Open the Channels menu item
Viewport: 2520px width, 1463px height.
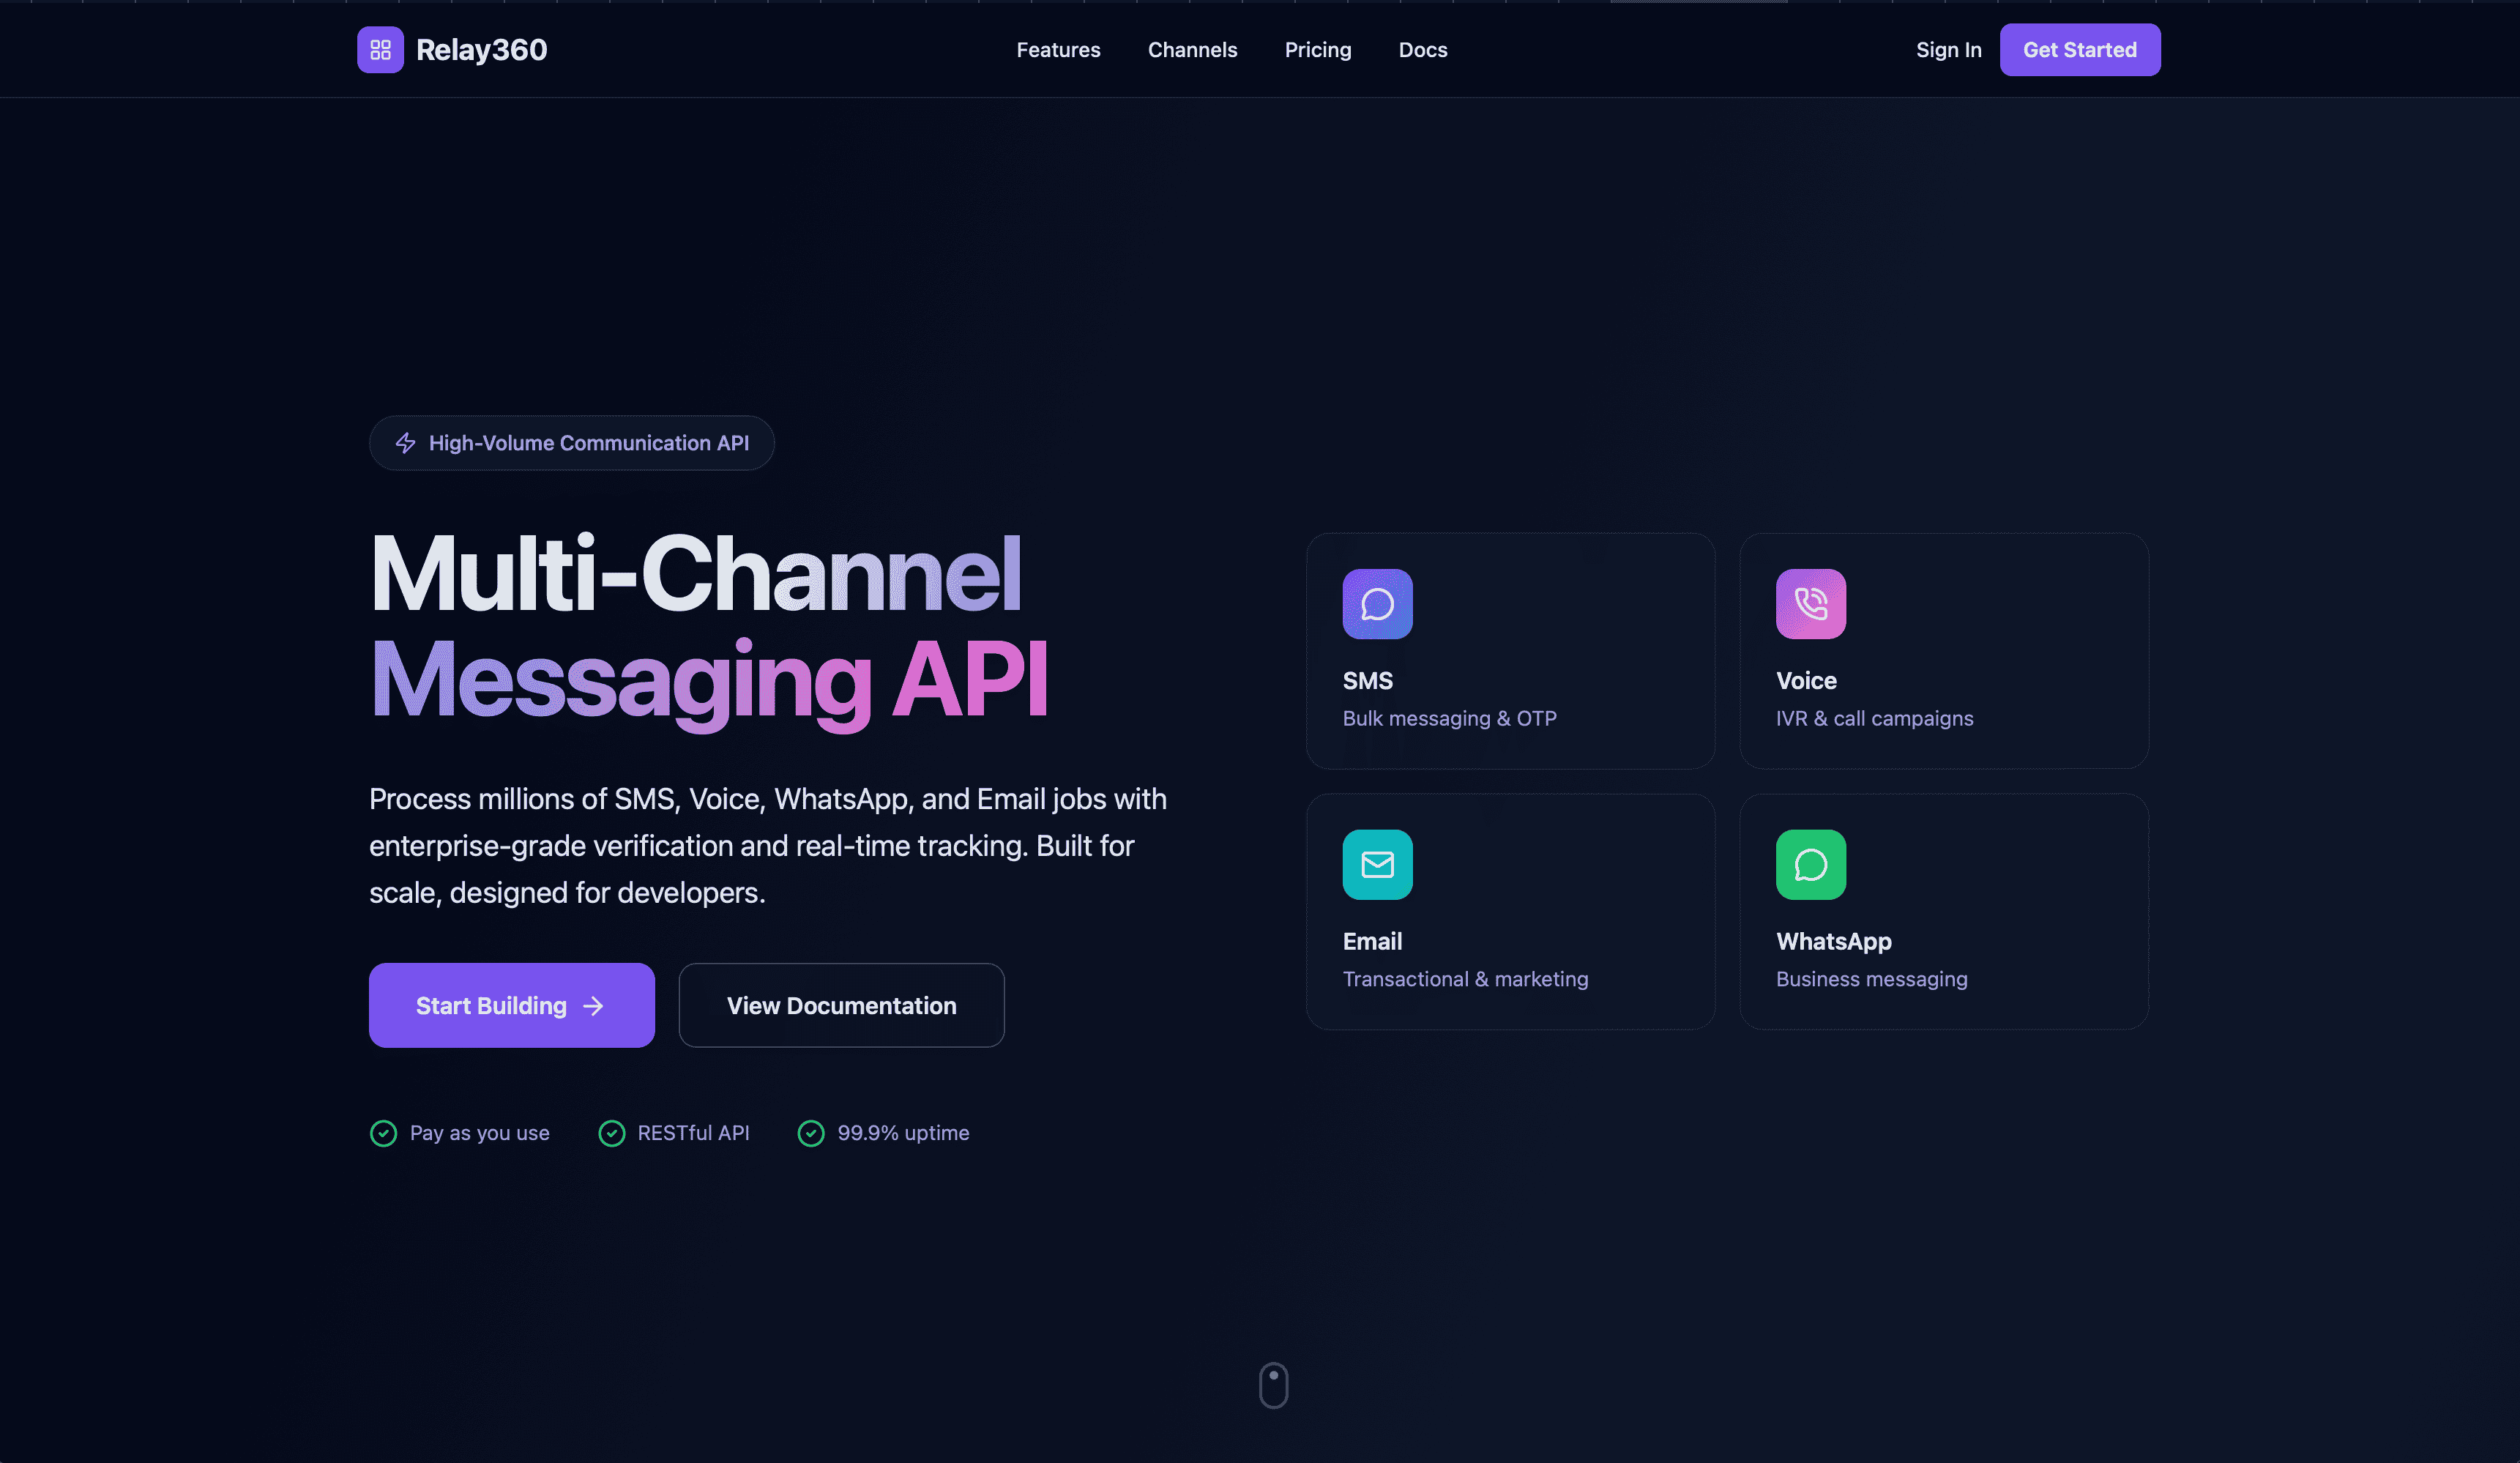pyautogui.click(x=1192, y=49)
